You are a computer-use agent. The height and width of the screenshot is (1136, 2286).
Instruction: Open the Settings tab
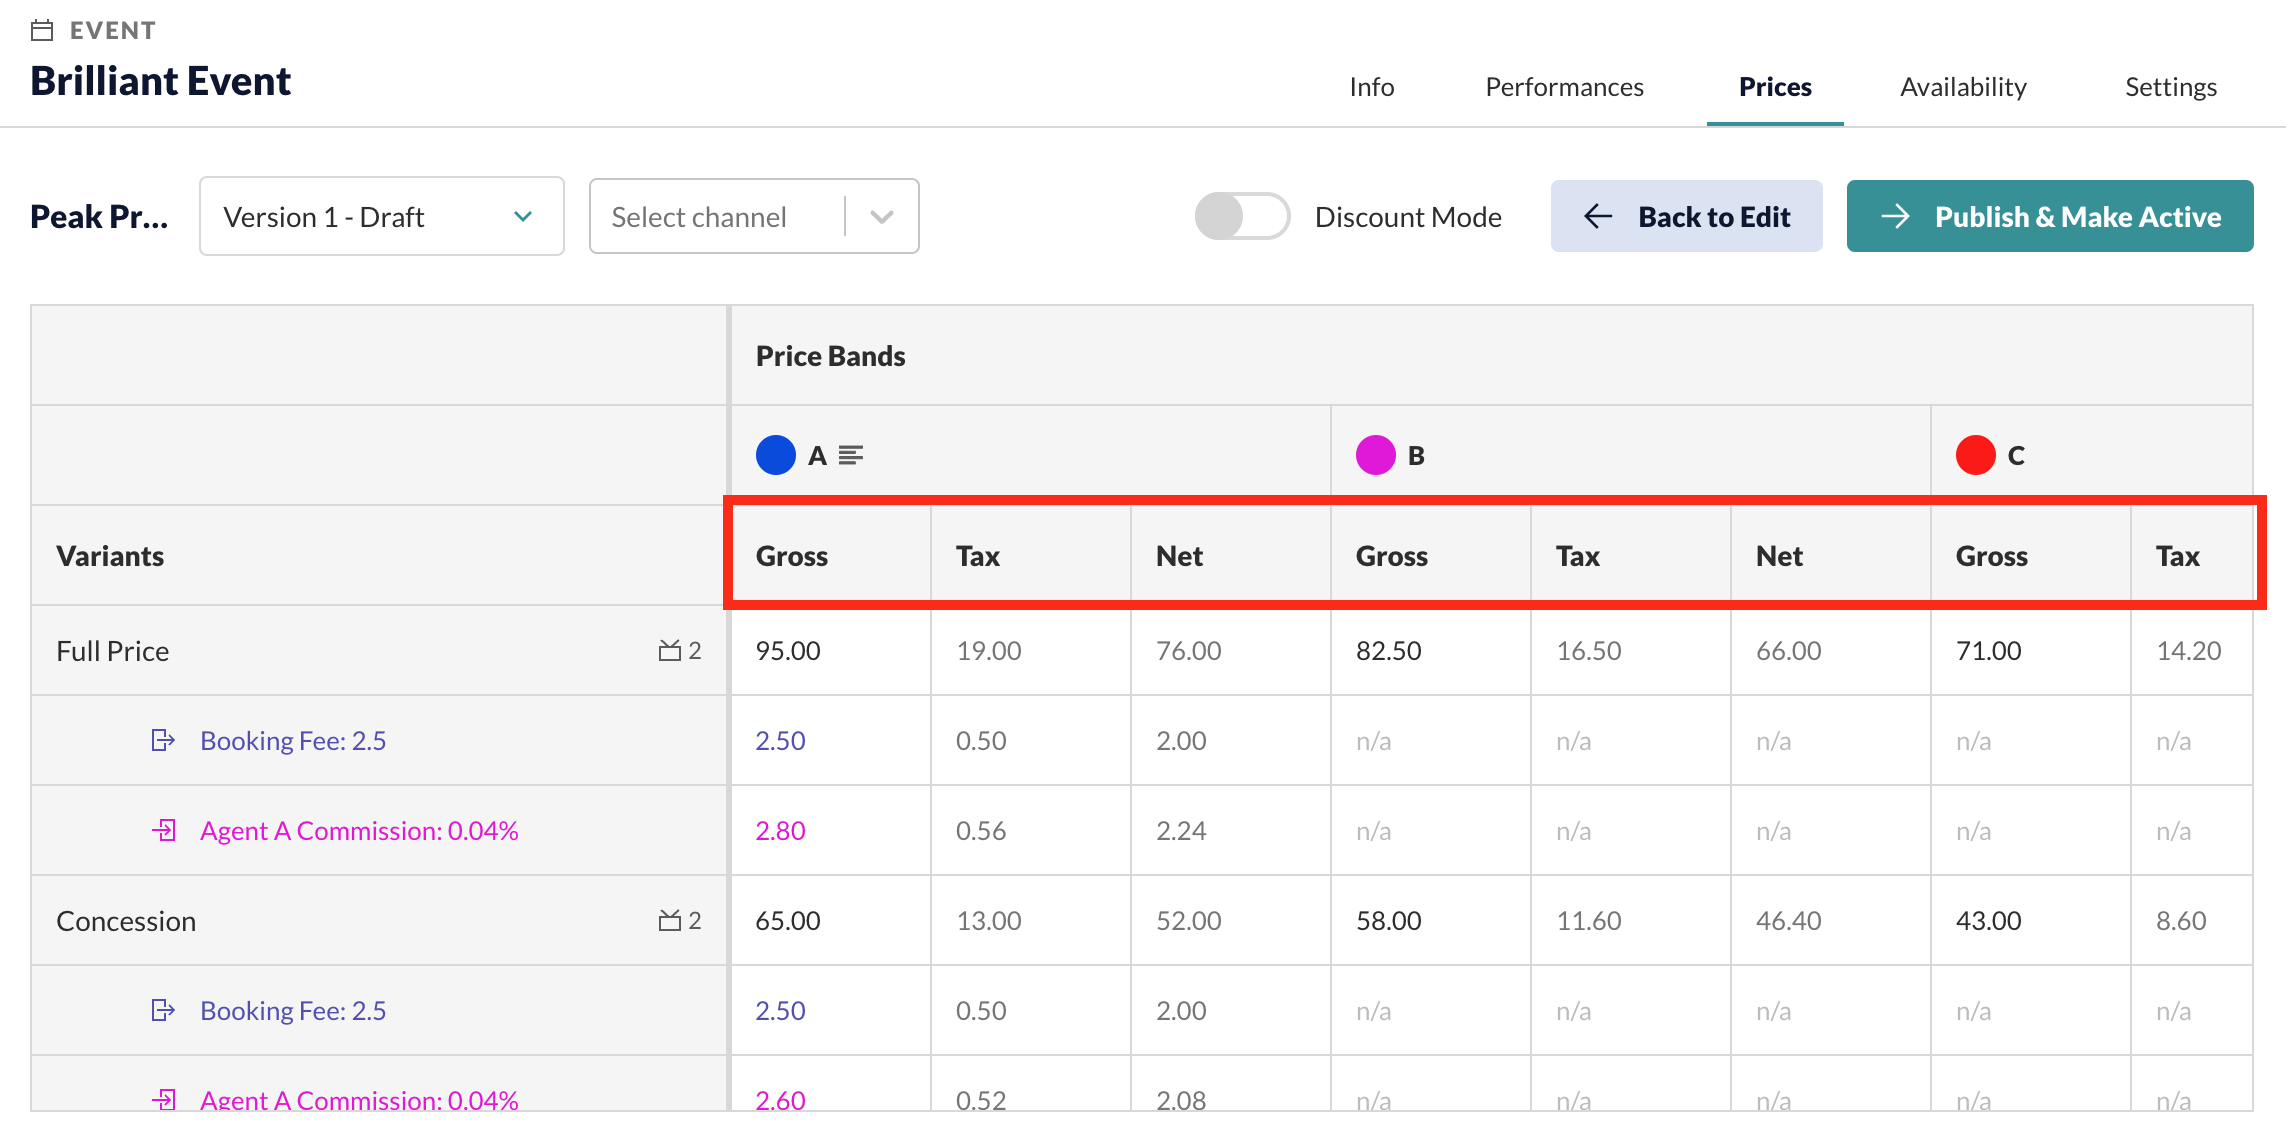click(x=2171, y=87)
